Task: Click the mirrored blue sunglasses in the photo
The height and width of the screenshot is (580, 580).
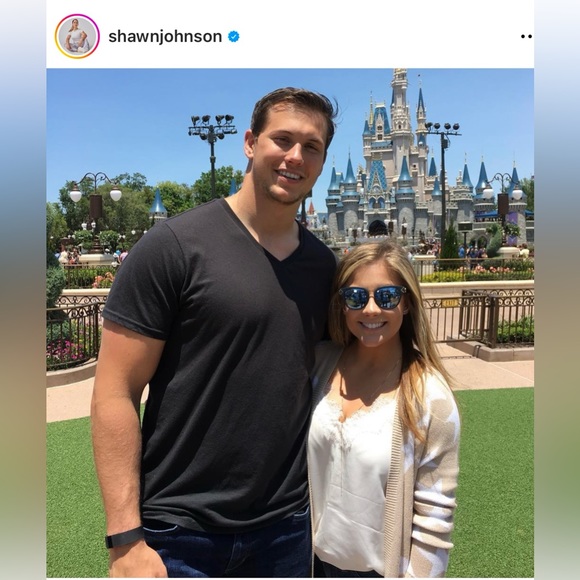Action: pyautogui.click(x=372, y=297)
